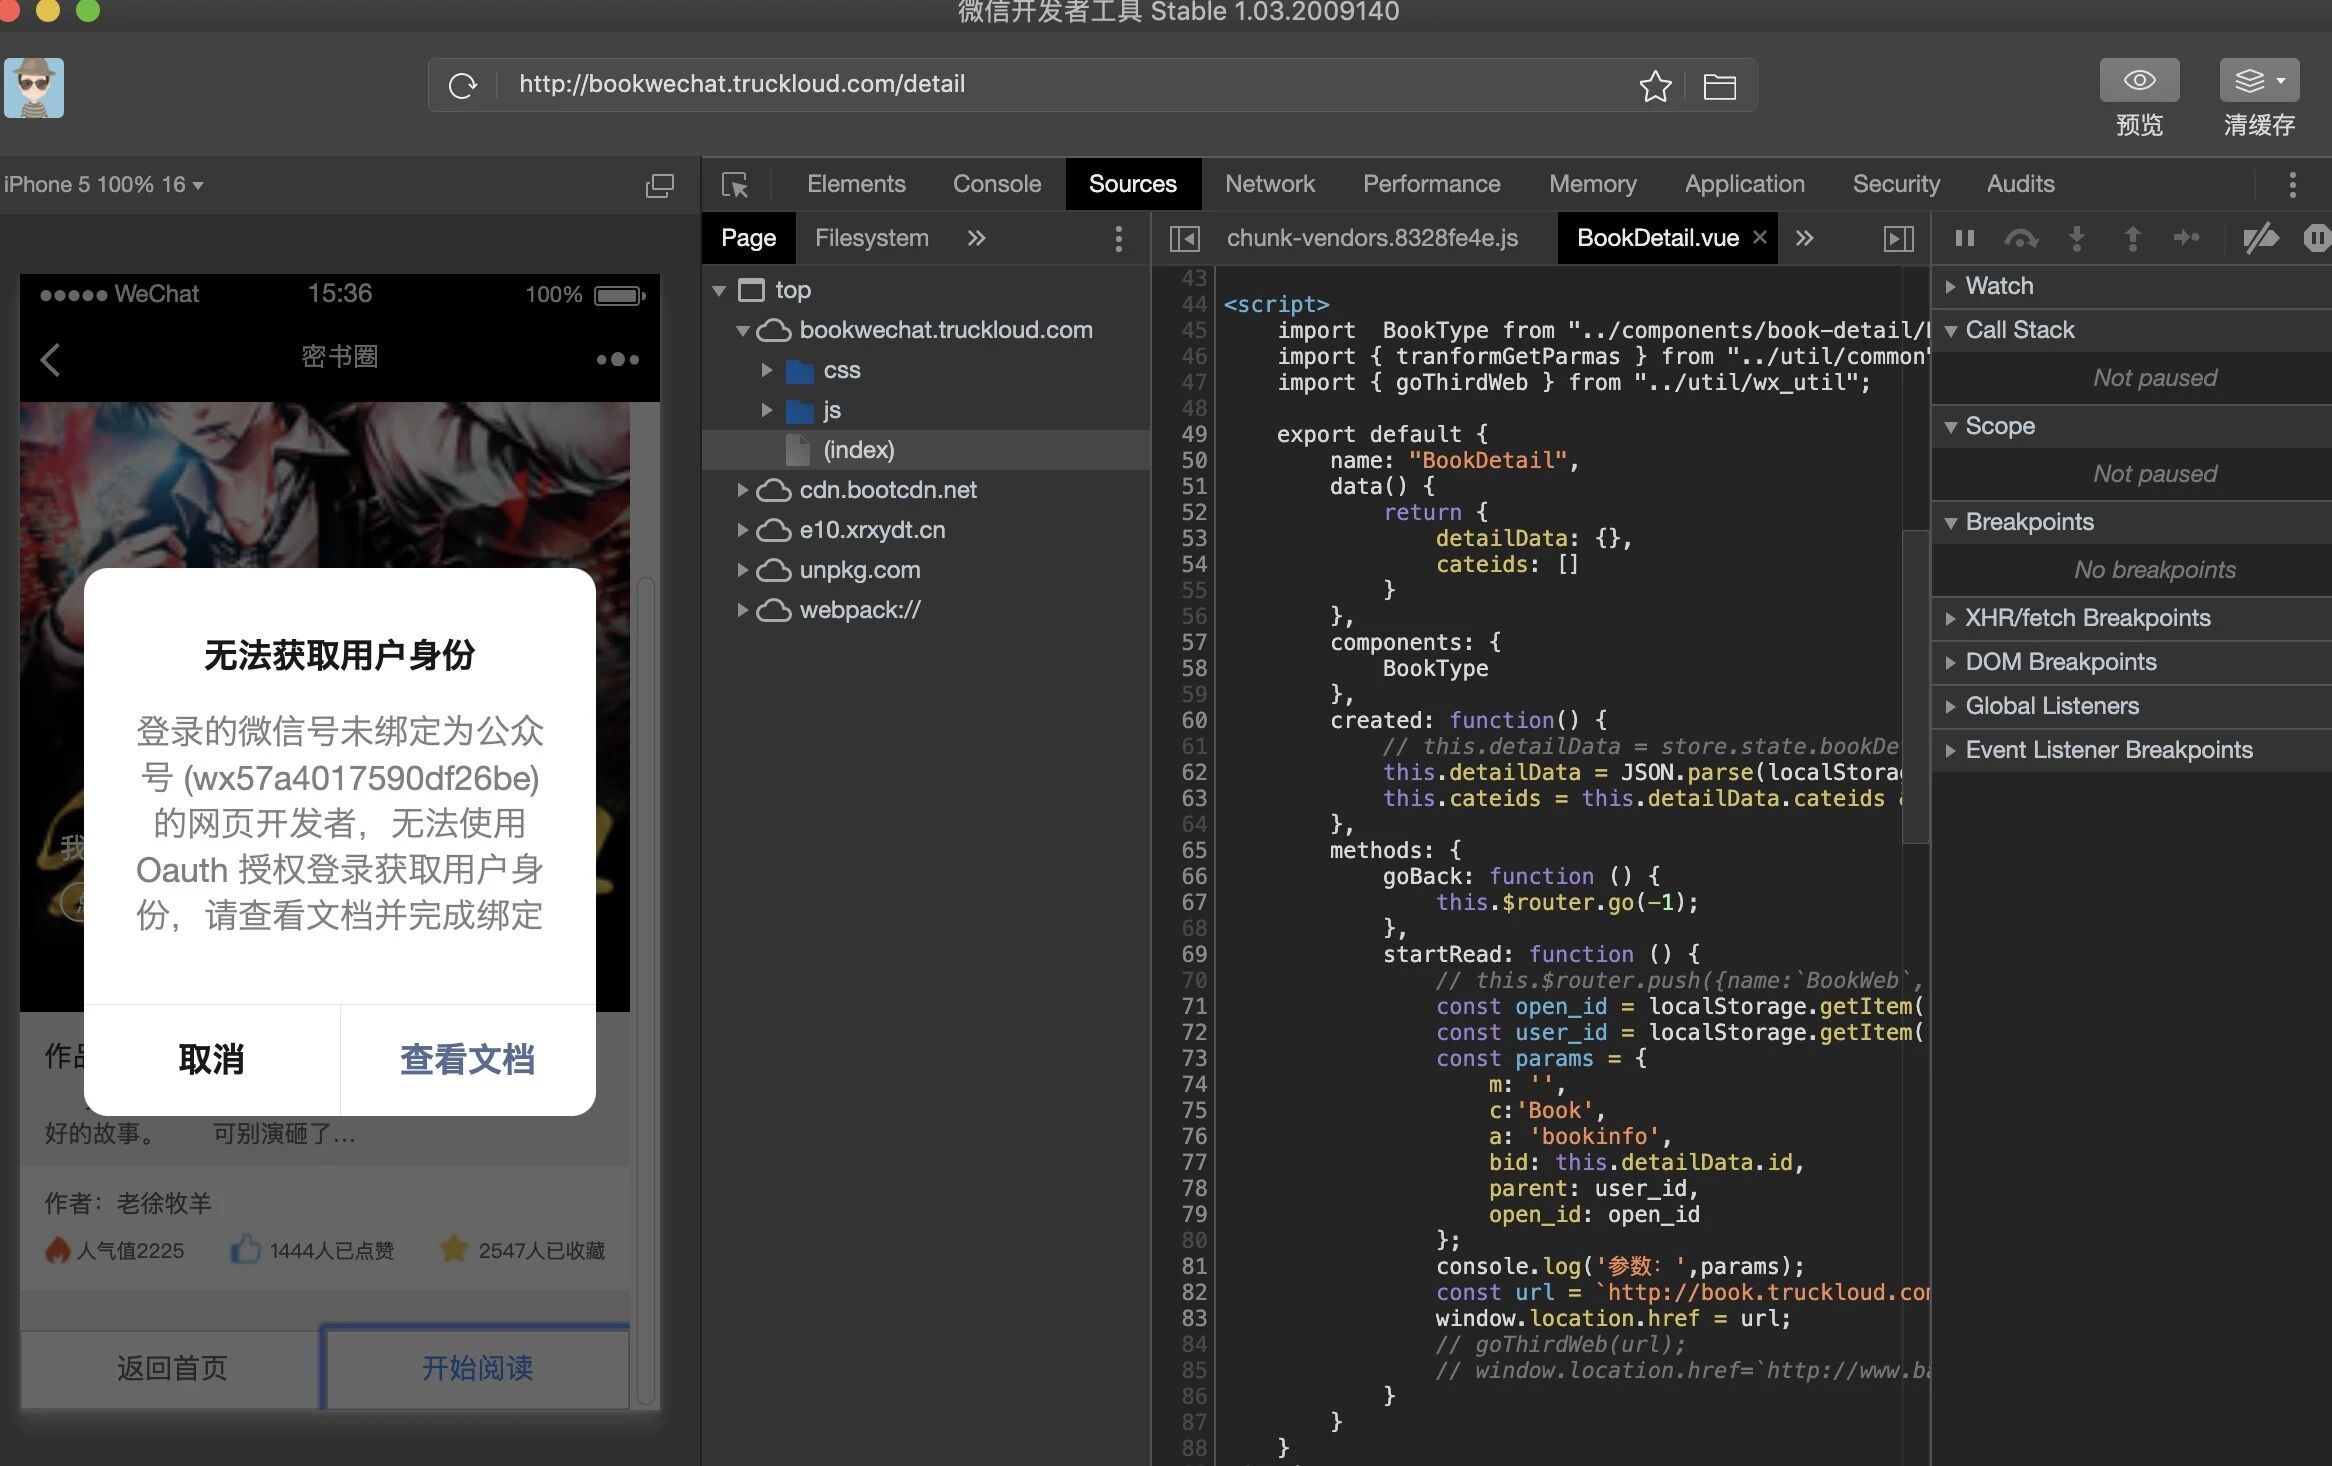
Task: Toggle the file navigator sidebar icon
Action: click(1184, 238)
